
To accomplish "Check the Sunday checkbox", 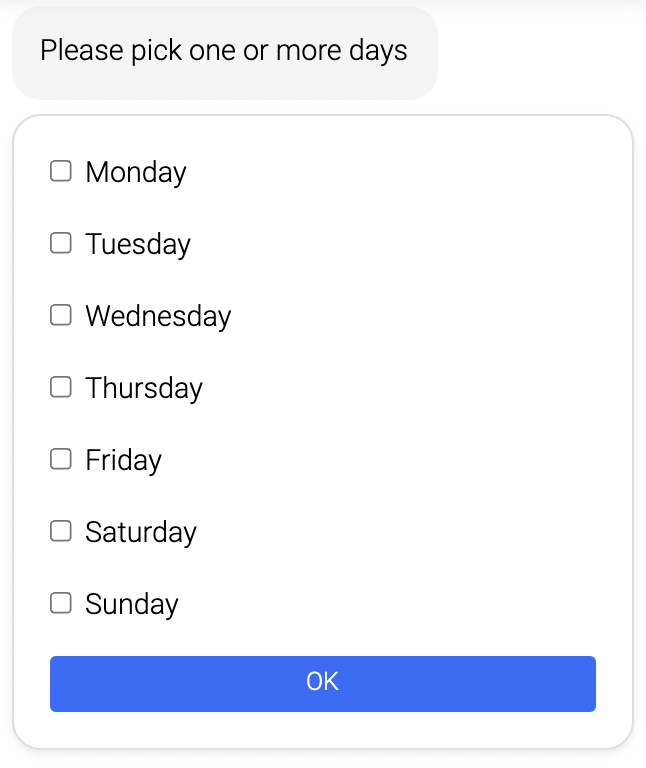I will pos(61,603).
